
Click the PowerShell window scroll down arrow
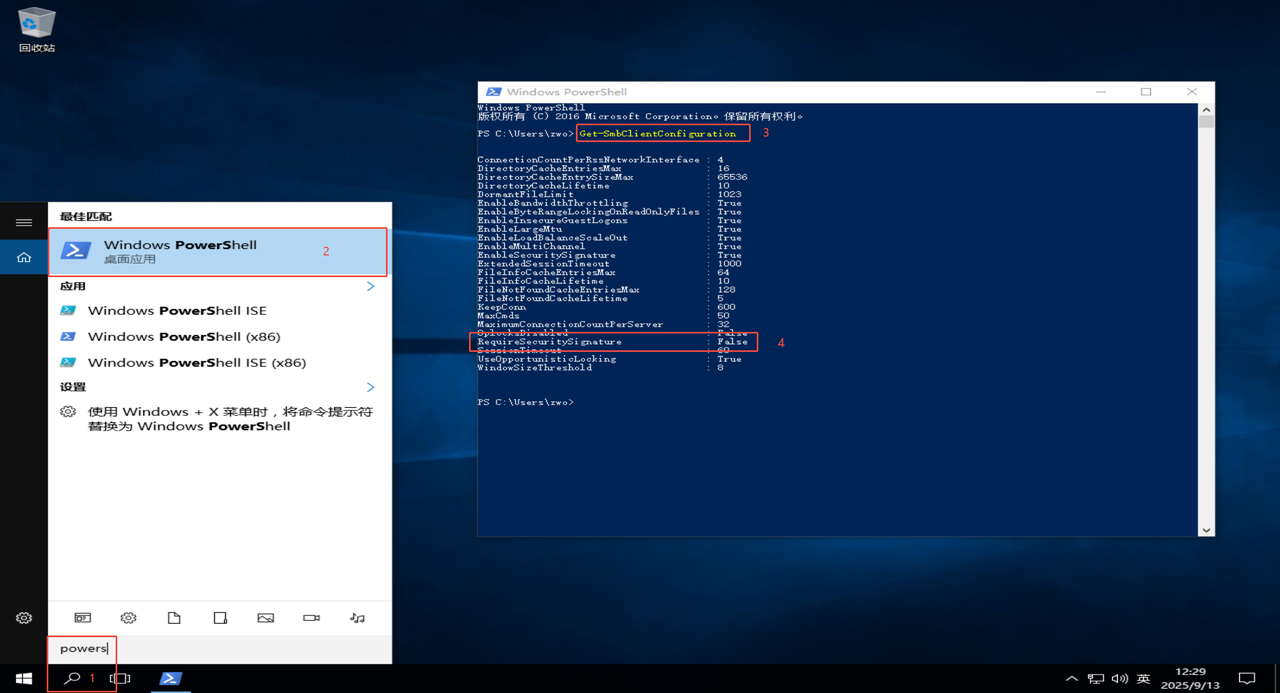click(1206, 529)
